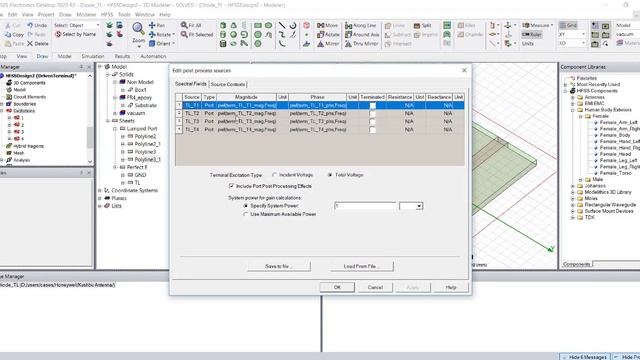Open the Results ribbon tab
Viewport: 640px width, 360px height.
pos(122,56)
